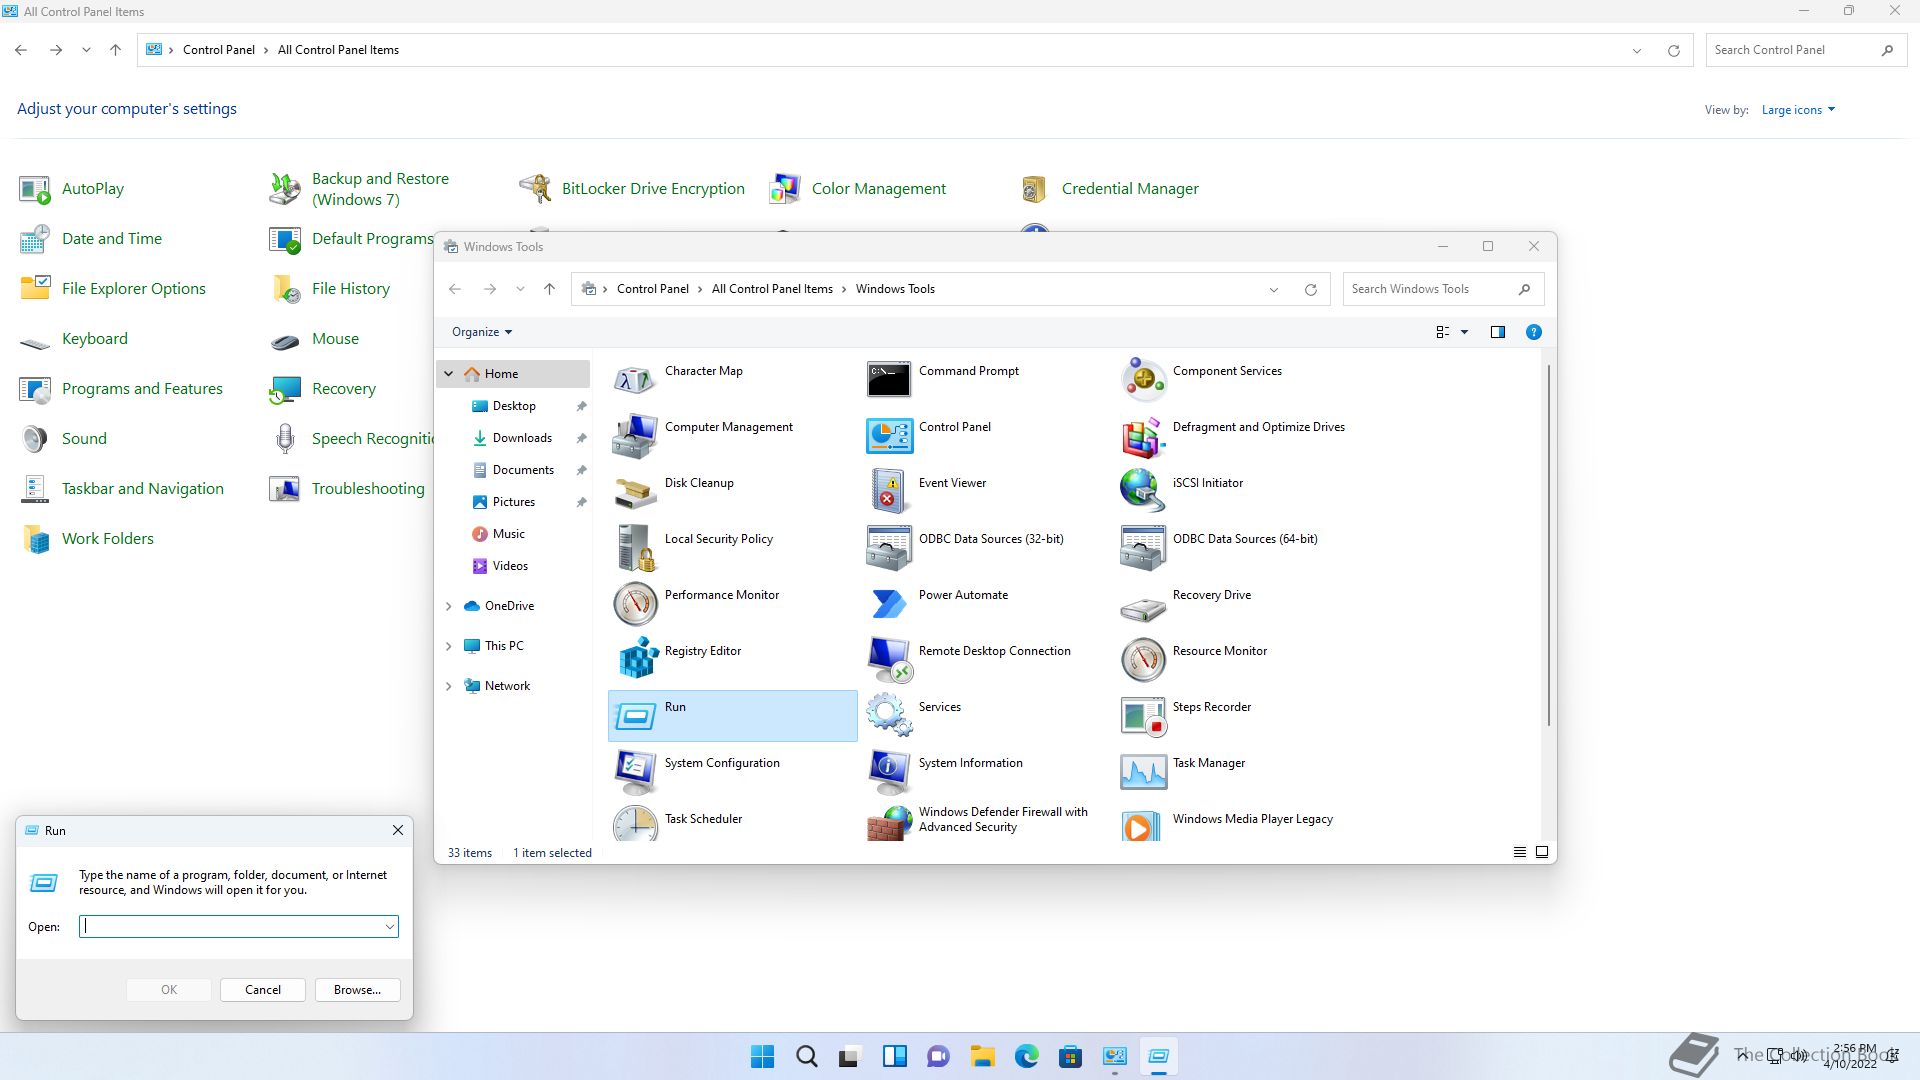
Task: Select Videos in navigation pane
Action: click(x=510, y=566)
